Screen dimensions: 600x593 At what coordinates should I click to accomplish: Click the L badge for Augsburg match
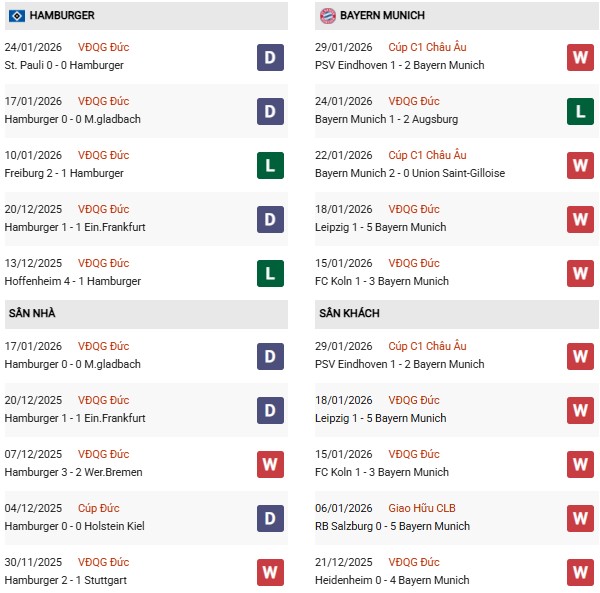(x=580, y=111)
